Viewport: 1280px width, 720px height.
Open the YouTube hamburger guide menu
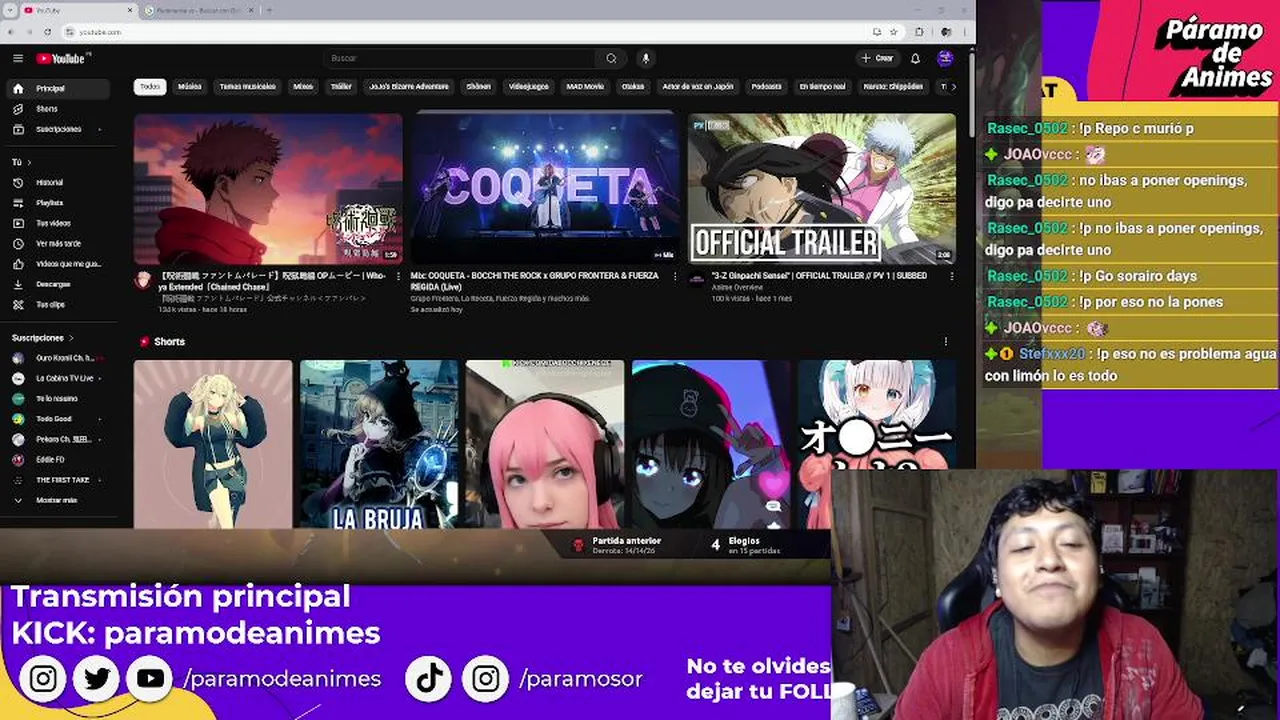pos(18,58)
